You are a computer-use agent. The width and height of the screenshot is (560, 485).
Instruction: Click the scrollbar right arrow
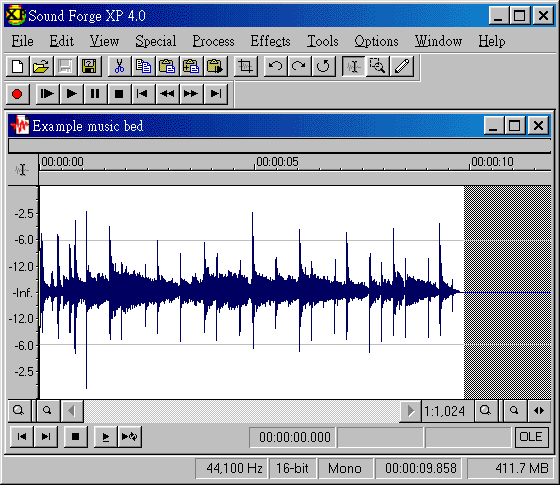point(410,411)
